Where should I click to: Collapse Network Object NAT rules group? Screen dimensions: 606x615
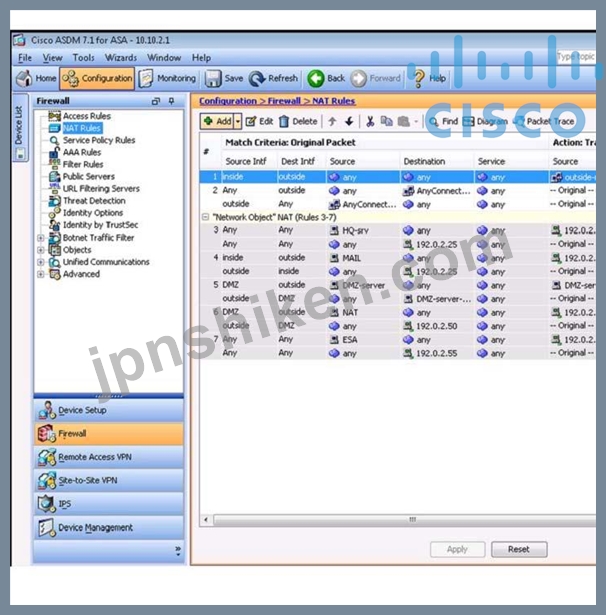click(x=205, y=217)
